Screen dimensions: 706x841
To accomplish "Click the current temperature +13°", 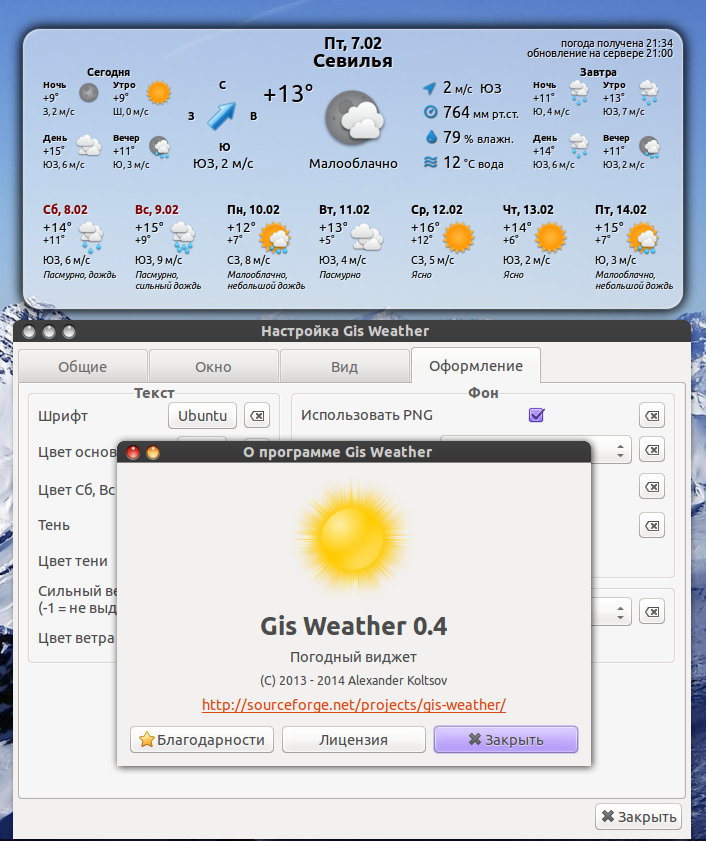I will click(x=288, y=94).
